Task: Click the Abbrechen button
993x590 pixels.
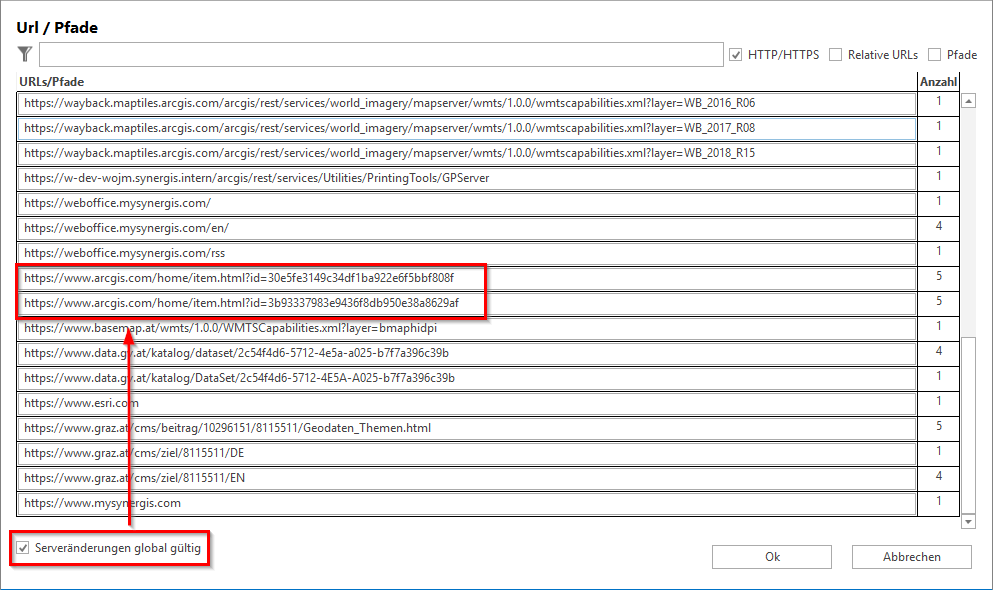Action: tap(911, 557)
